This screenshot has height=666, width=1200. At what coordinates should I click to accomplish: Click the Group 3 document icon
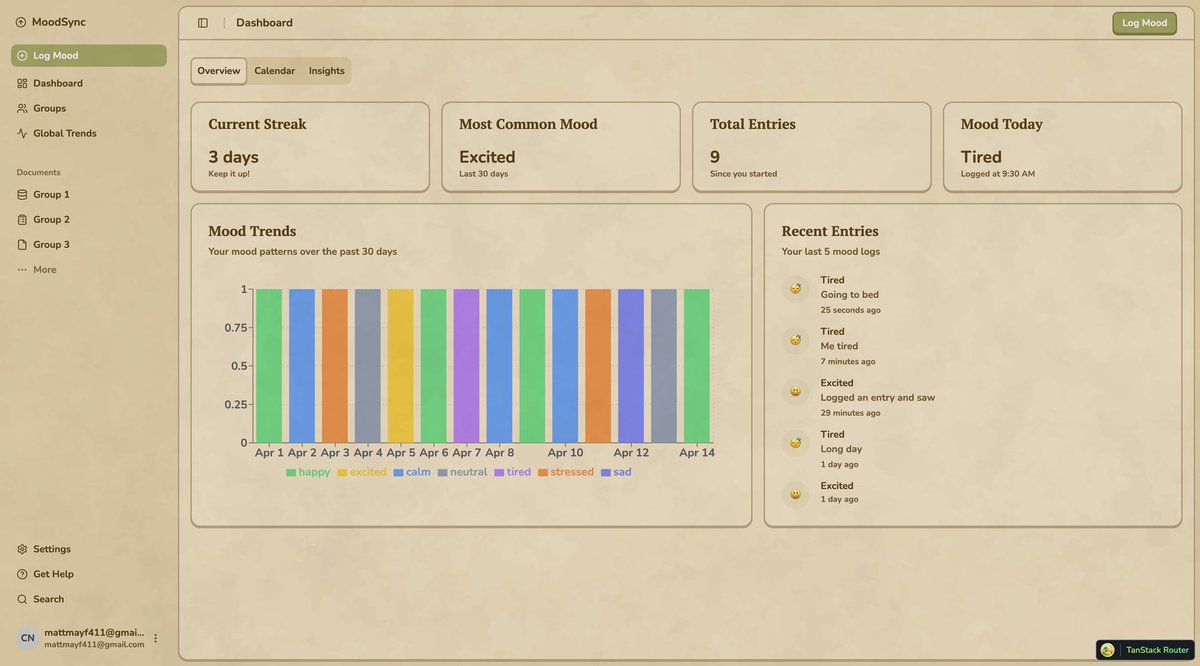[22, 245]
